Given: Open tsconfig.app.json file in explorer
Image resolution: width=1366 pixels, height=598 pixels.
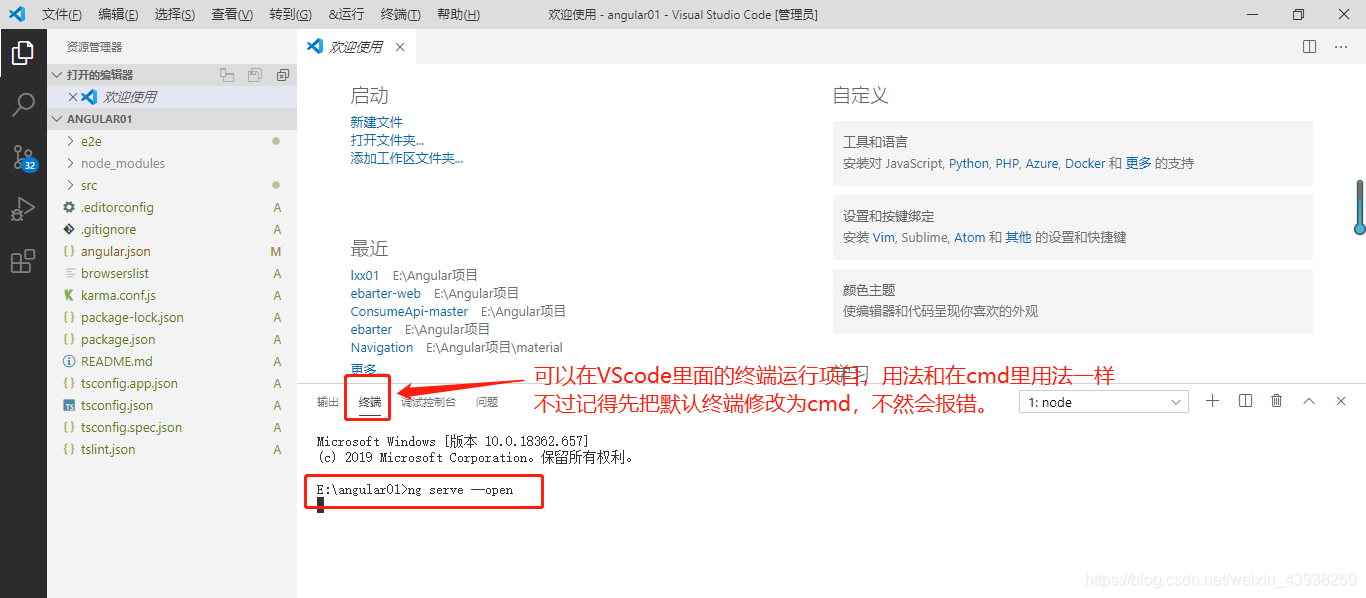Looking at the screenshot, I should (x=172, y=383).
